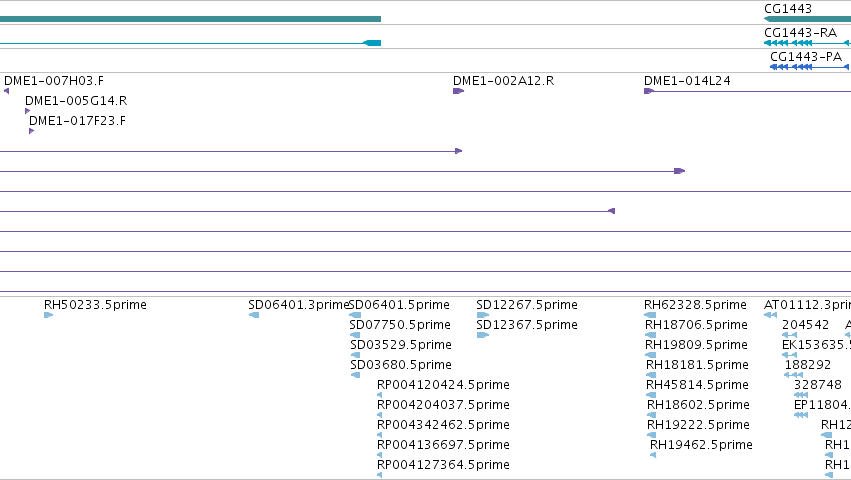Viewport: 851px width, 480px height.
Task: Click the SD12367.5prime arrow glyph
Action: click(x=482, y=335)
